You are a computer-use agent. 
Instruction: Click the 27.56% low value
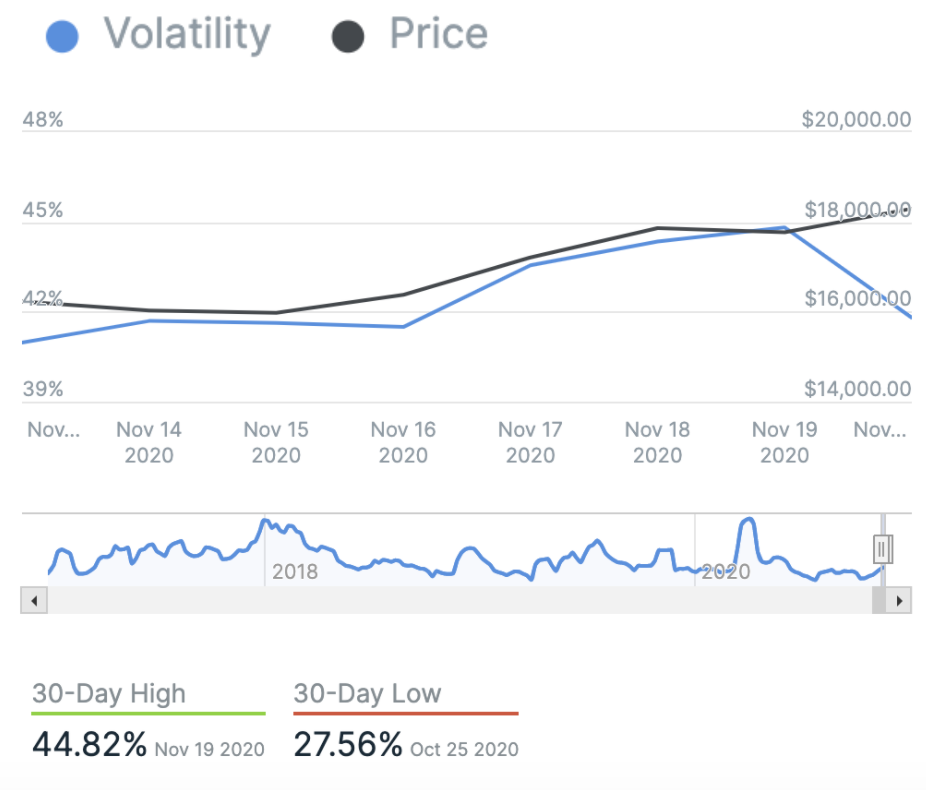point(348,745)
